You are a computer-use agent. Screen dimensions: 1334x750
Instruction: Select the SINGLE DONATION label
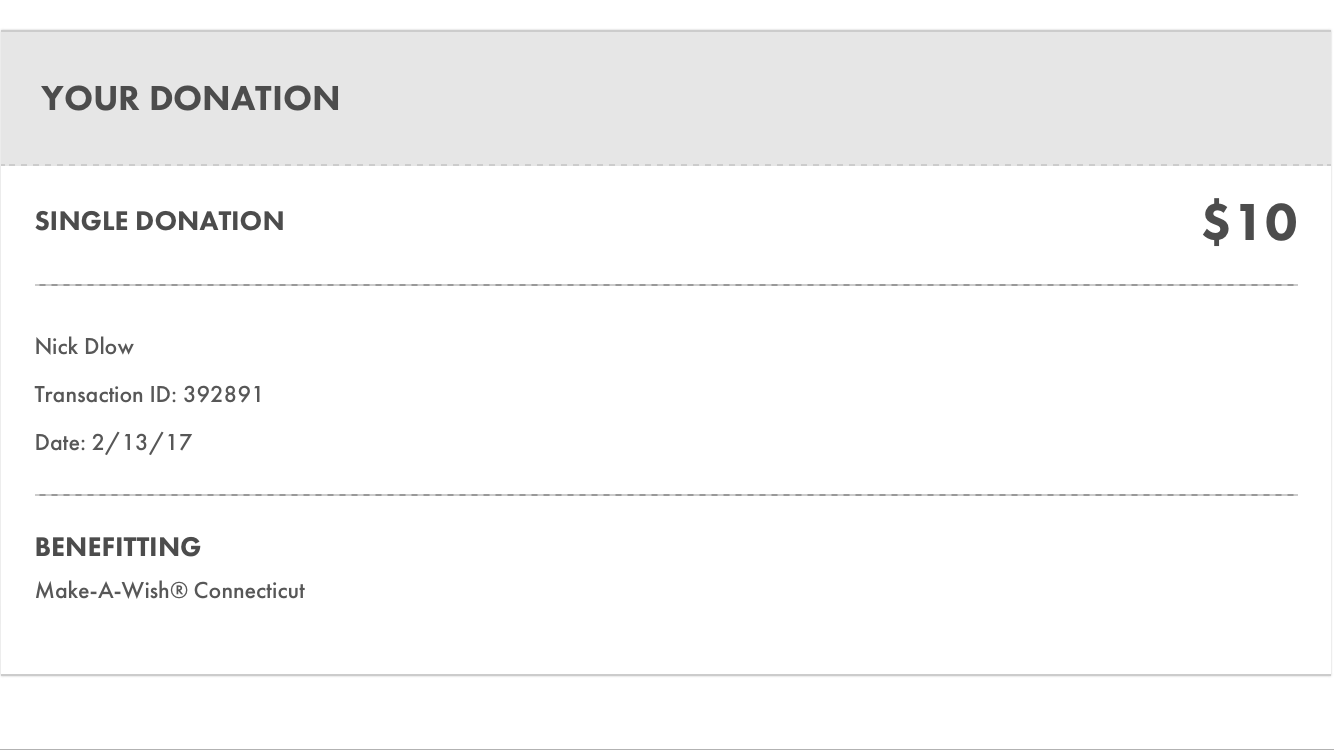pos(159,221)
